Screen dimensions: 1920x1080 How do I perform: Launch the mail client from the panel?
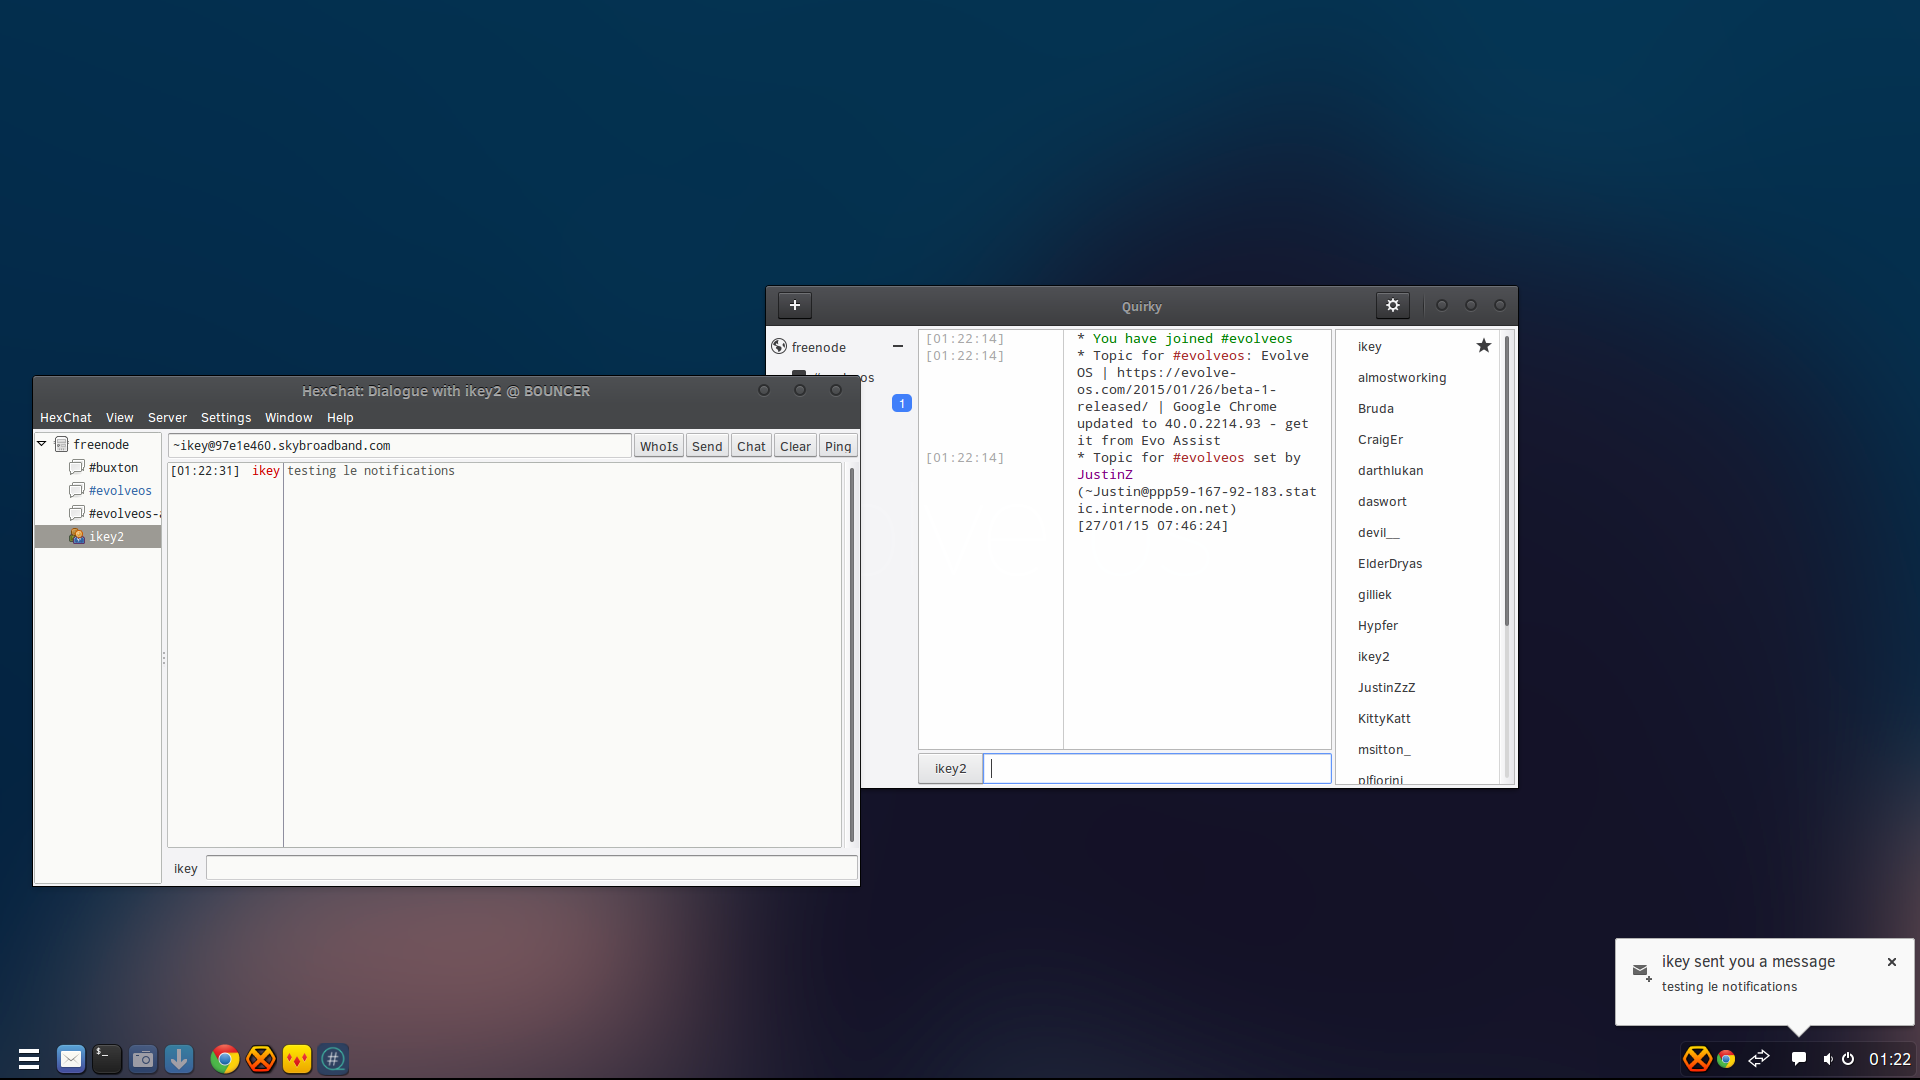71,1058
